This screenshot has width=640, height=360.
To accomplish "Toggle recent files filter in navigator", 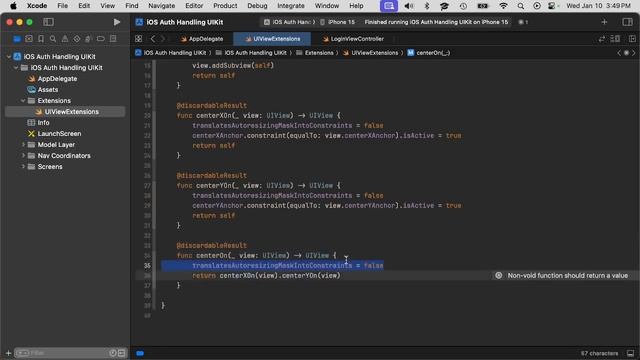I will (113, 353).
